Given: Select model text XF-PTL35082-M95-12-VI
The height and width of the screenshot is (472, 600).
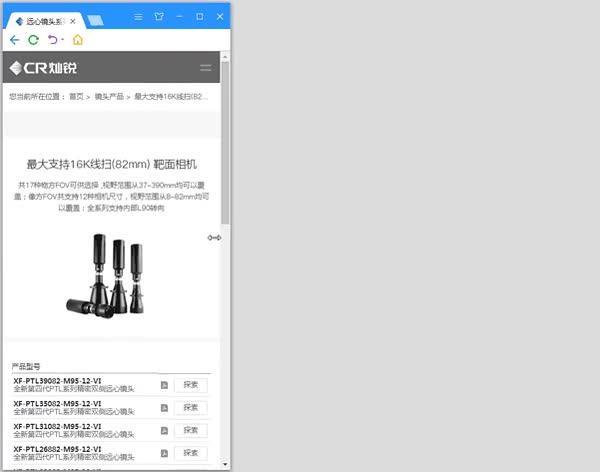Looking at the screenshot, I should [x=57, y=403].
